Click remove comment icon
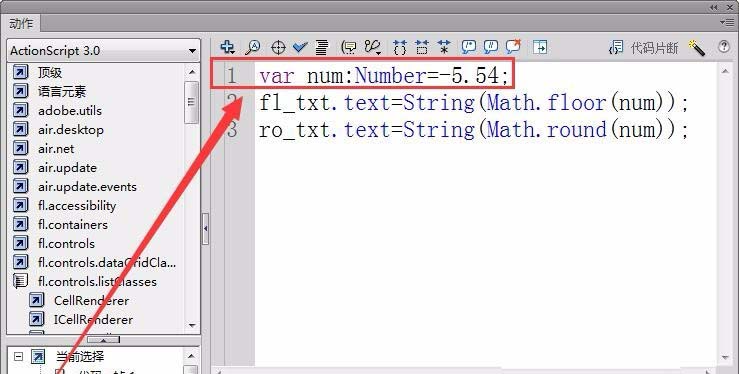This screenshot has height=374, width=739. click(x=513, y=46)
